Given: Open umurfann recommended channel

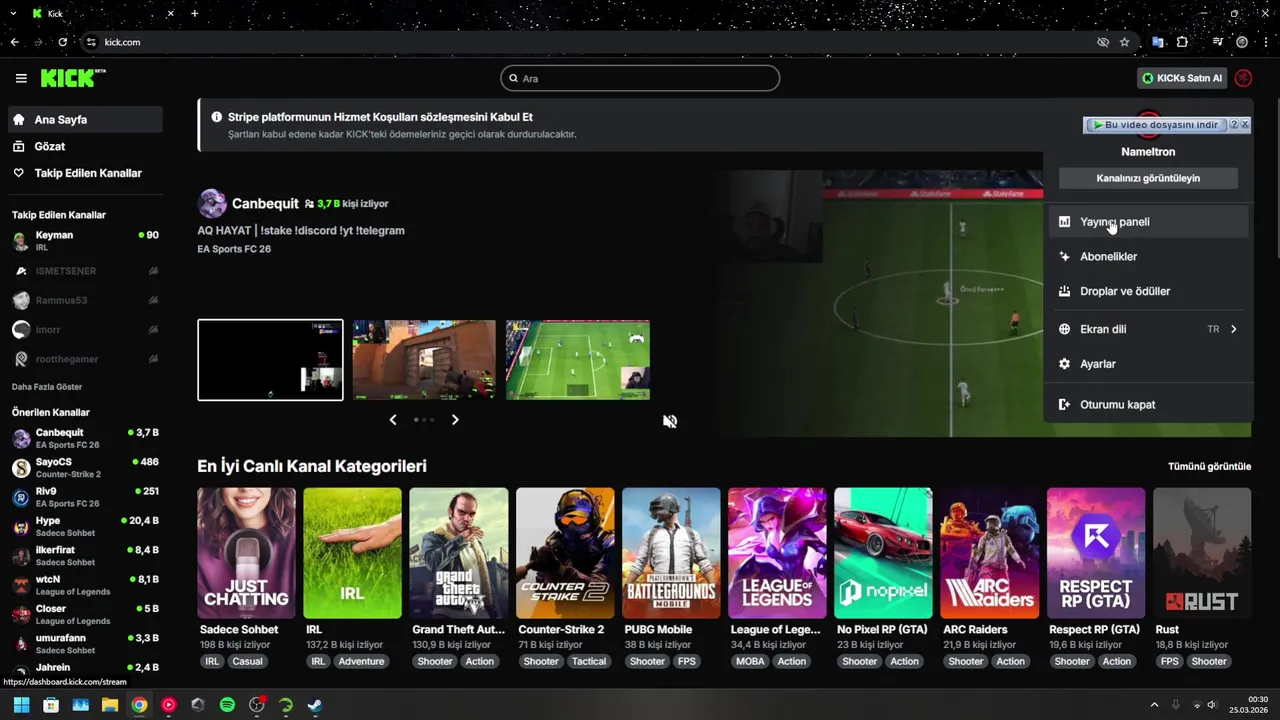Looking at the screenshot, I should coord(85,643).
